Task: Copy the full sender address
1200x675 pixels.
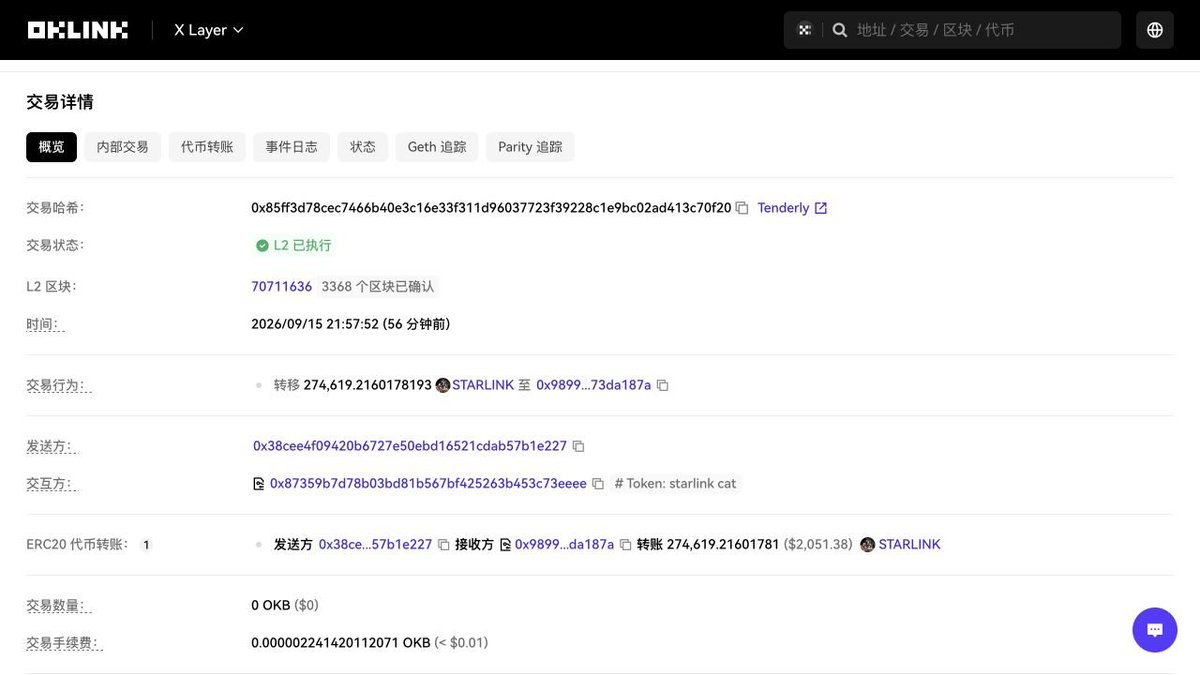Action: click(578, 446)
